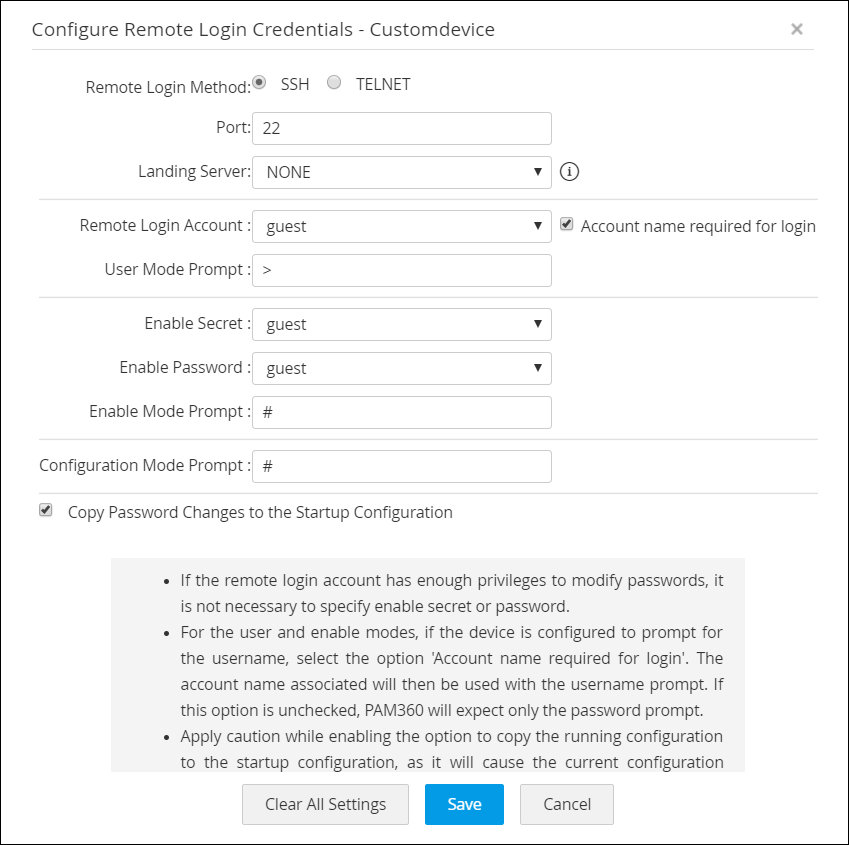This screenshot has width=849, height=845.
Task: Expand the Remote Login Account dropdown
Action: coord(401,226)
